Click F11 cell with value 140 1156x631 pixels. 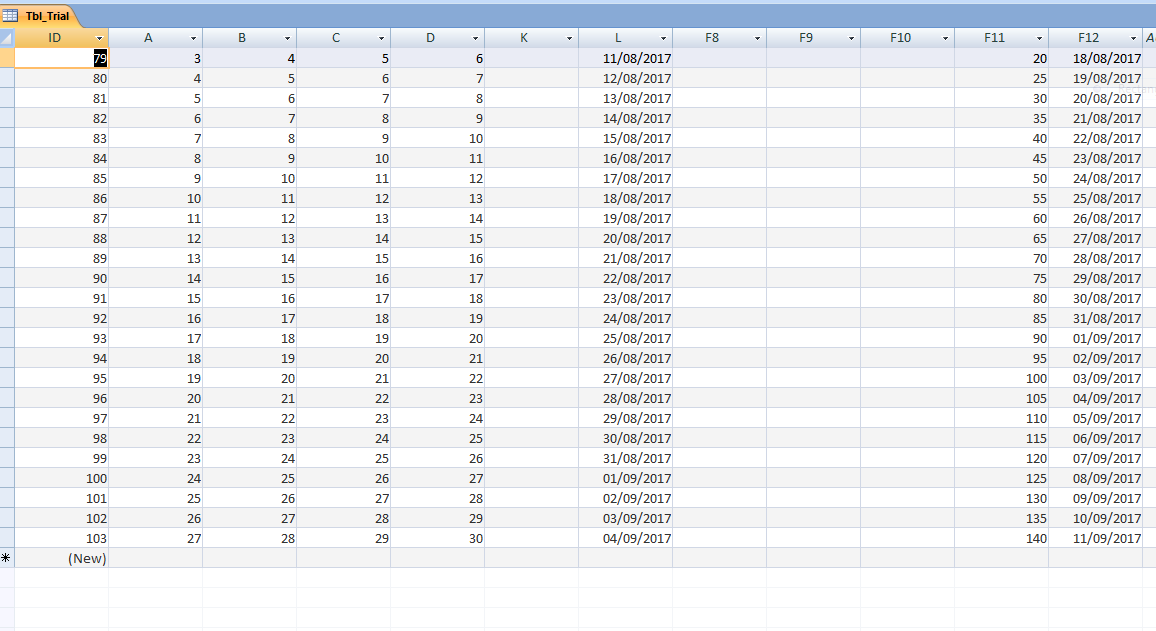tap(1002, 538)
